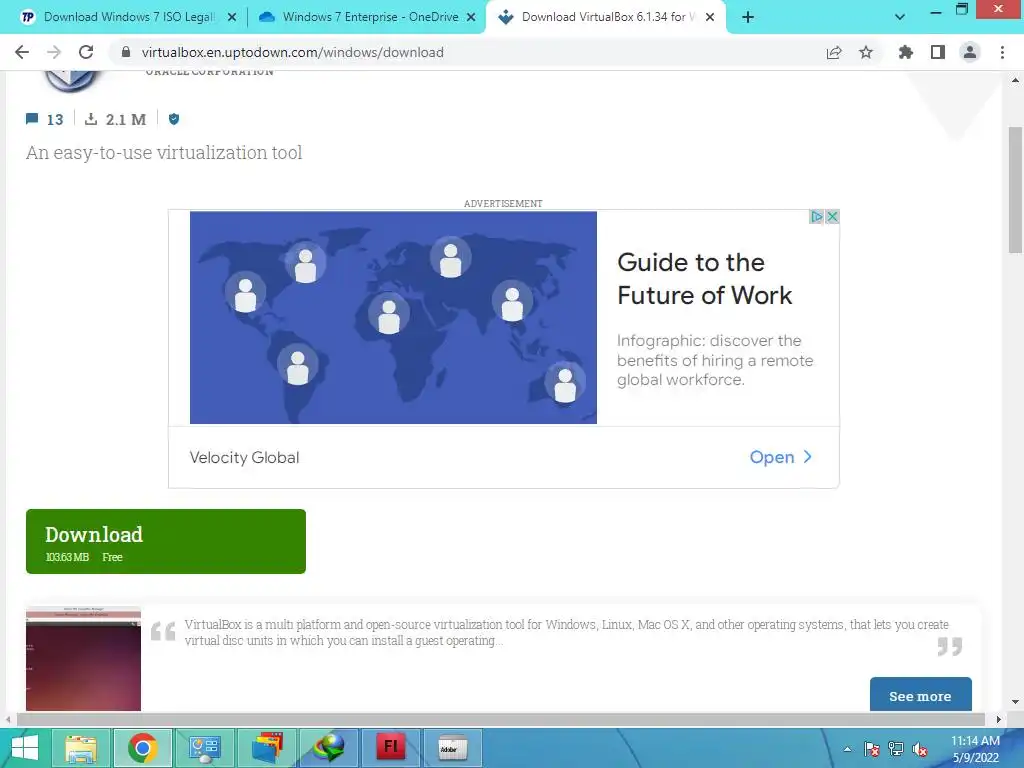Show hidden system tray icons
The height and width of the screenshot is (768, 1024).
(847, 749)
